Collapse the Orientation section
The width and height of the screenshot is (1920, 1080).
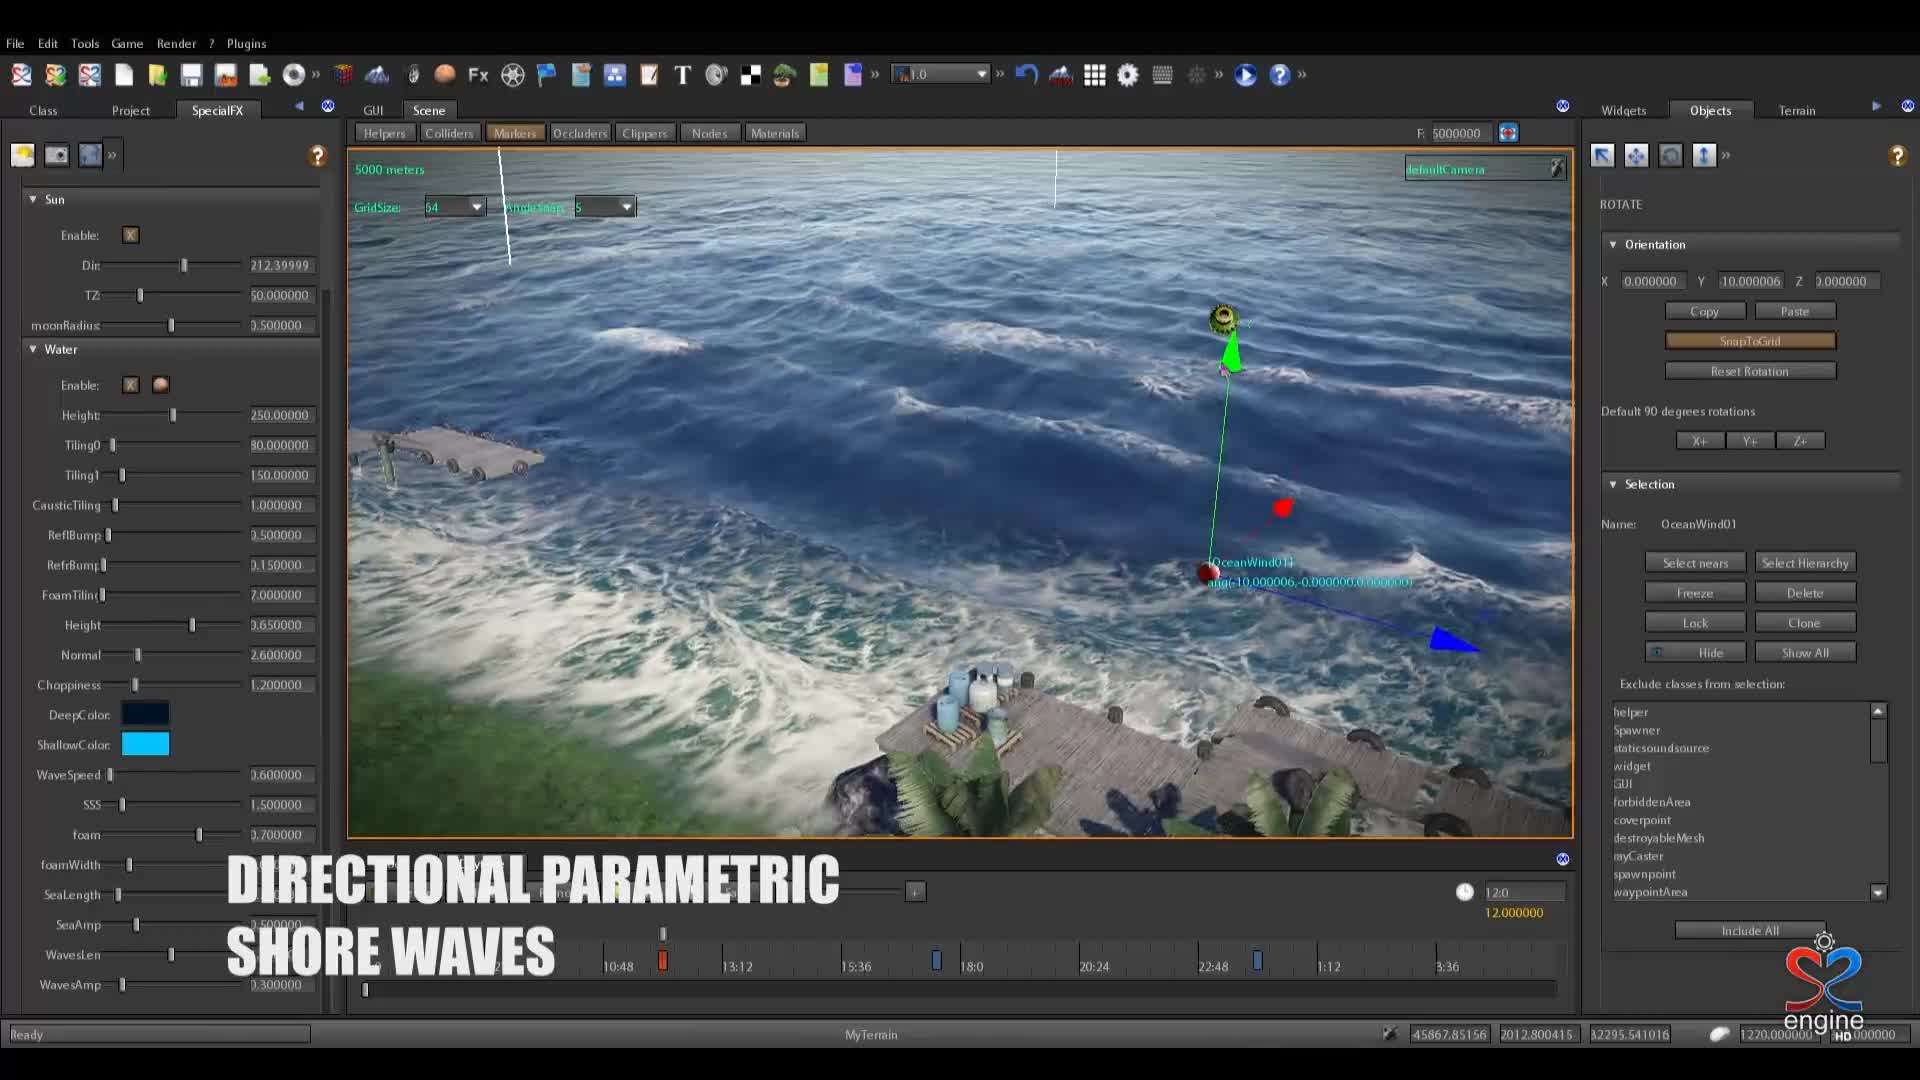(1613, 244)
